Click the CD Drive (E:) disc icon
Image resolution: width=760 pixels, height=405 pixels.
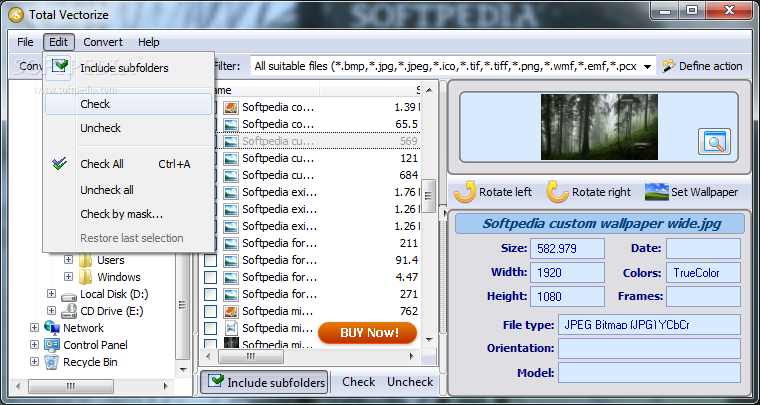click(69, 311)
